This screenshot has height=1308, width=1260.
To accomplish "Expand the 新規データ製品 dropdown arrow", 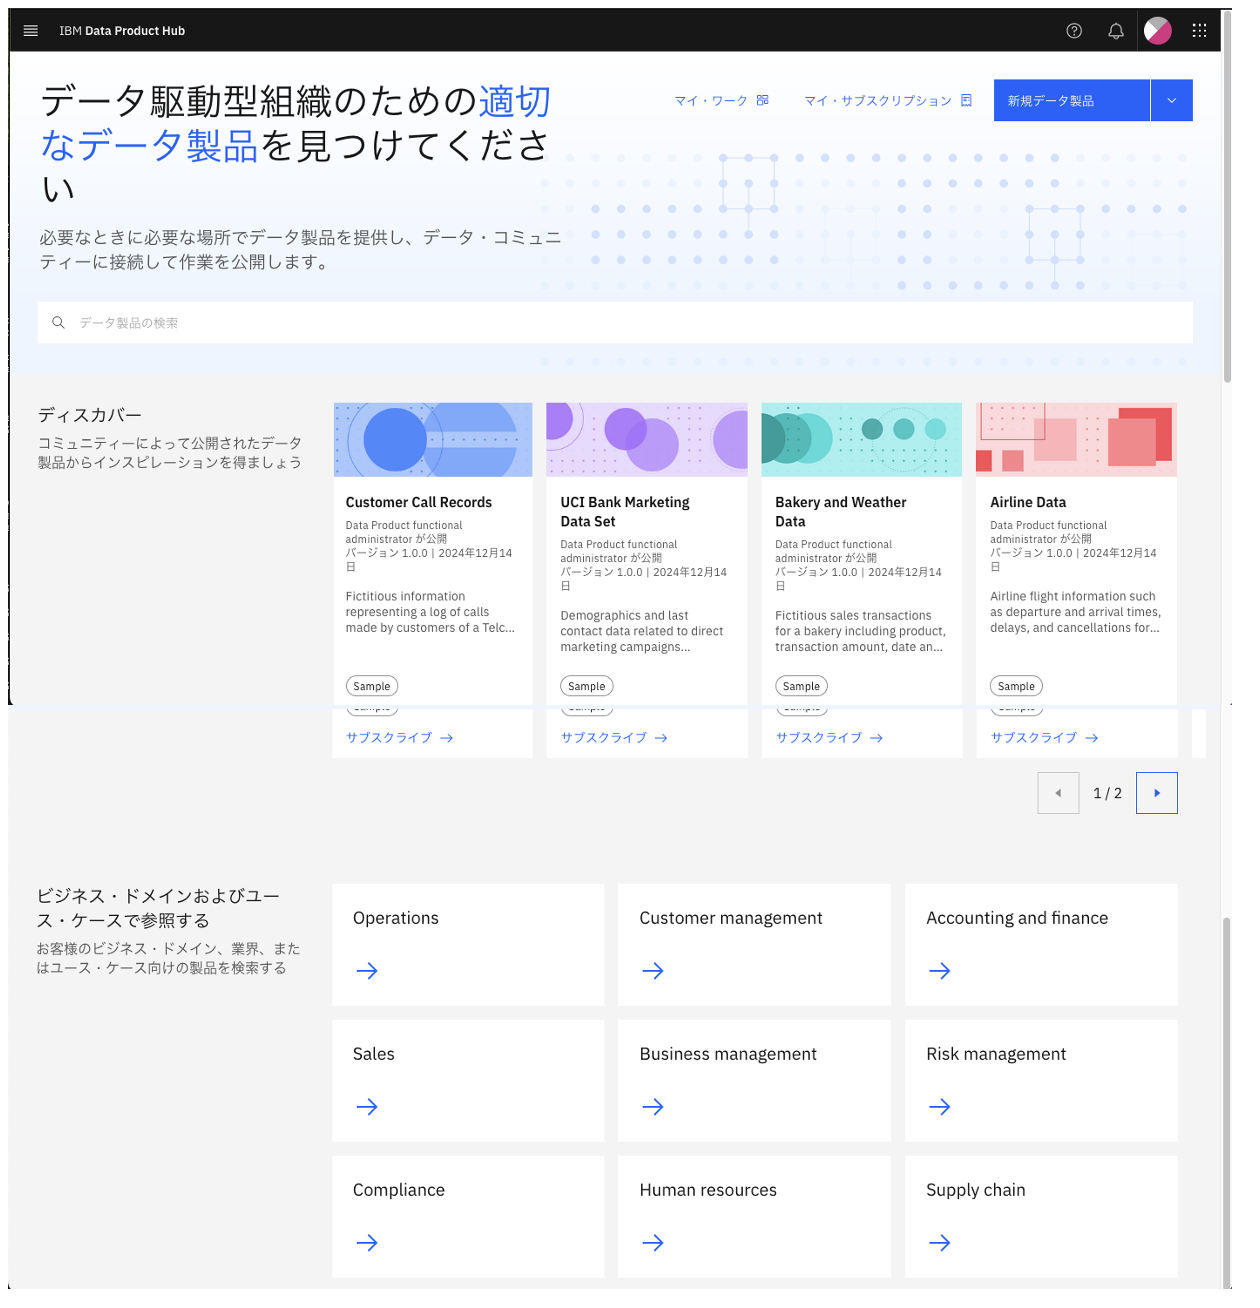I will pos(1170,100).
